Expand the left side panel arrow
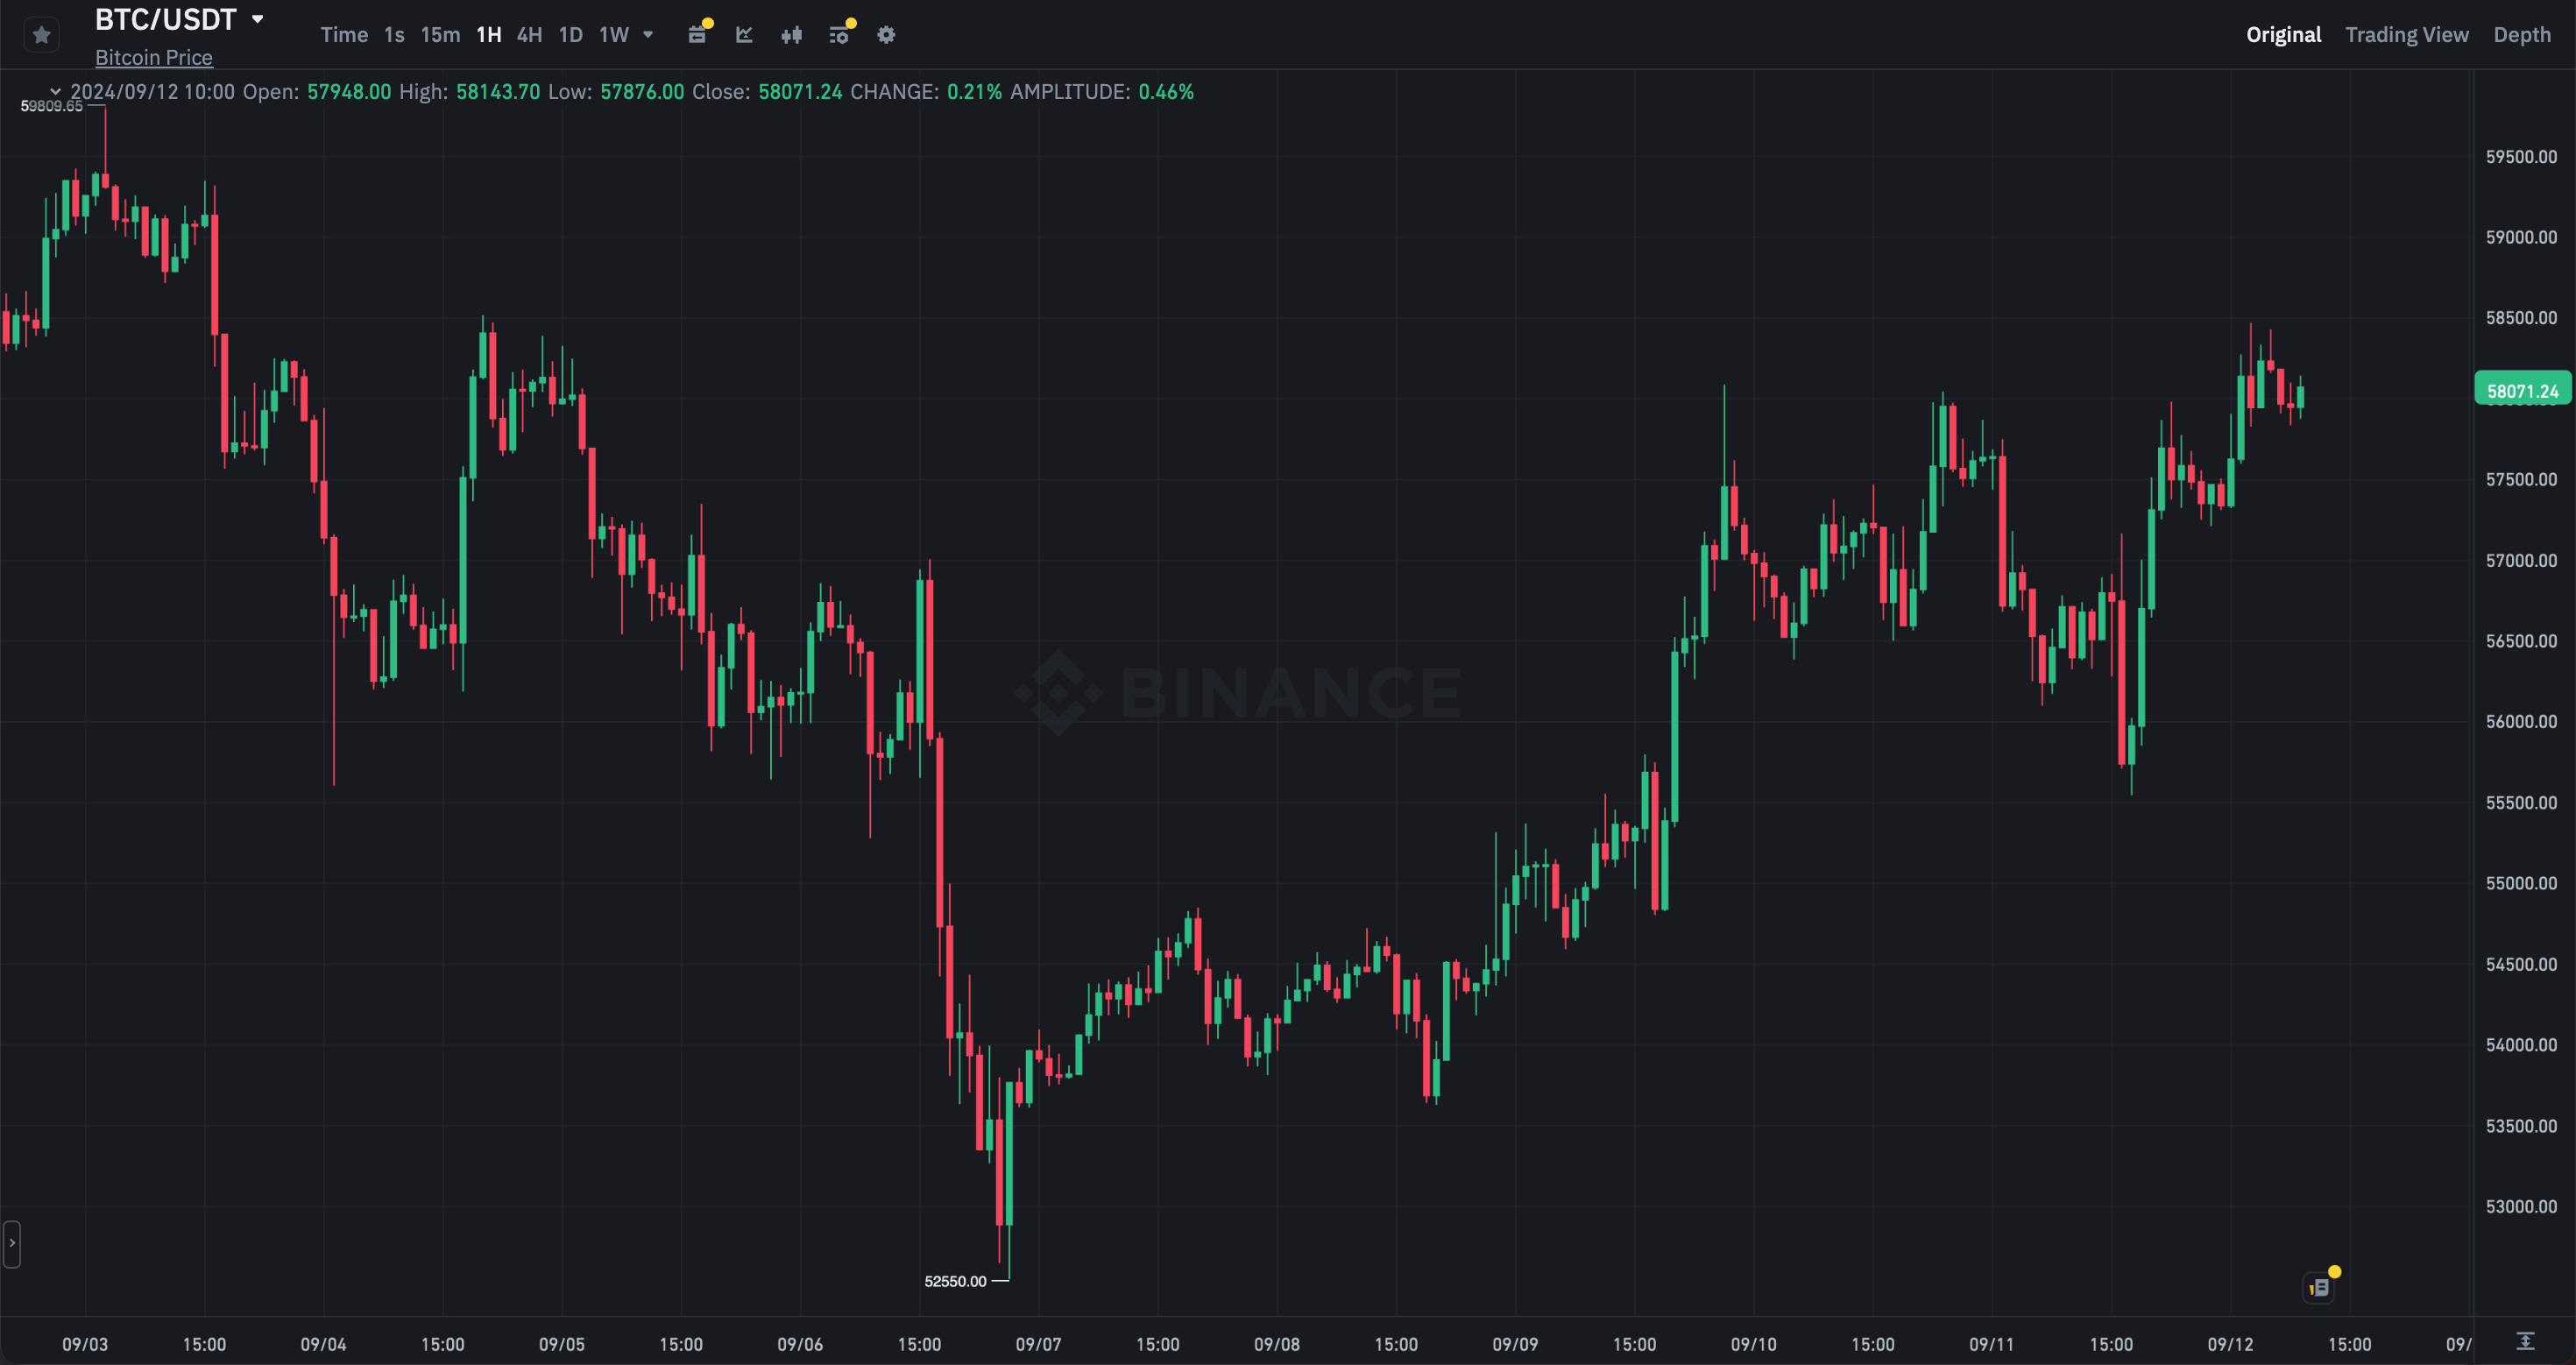Viewport: 2576px width, 1365px height. [x=12, y=1243]
